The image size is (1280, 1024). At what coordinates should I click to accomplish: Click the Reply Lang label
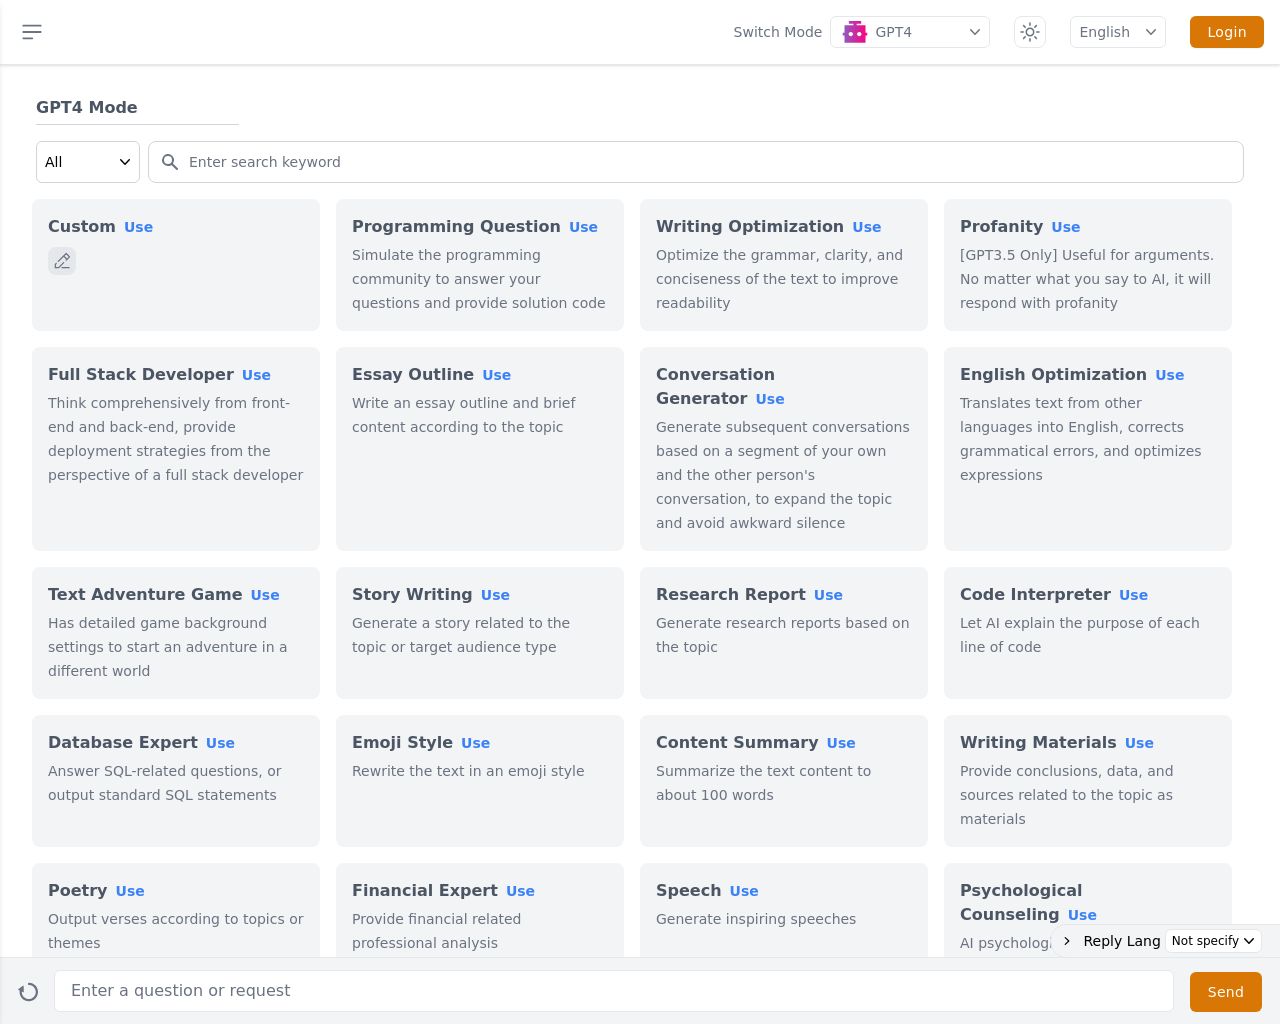1122,941
